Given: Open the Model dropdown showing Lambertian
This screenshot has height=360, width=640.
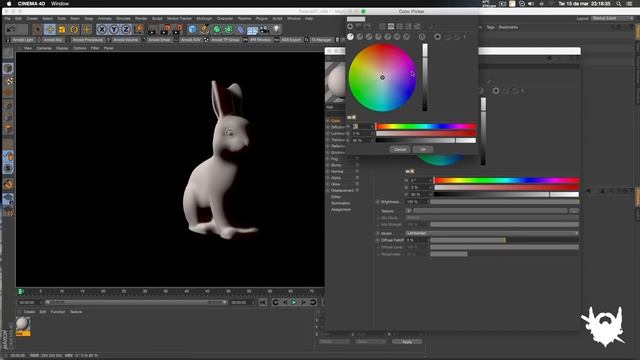Looking at the screenshot, I should [x=492, y=233].
